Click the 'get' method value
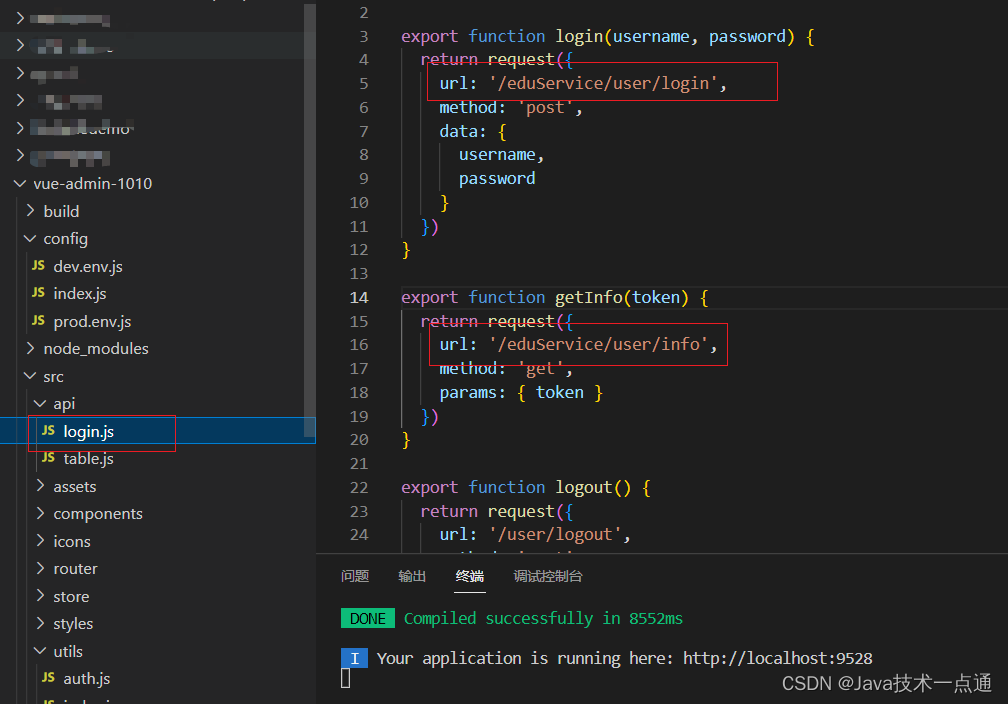This screenshot has height=704, width=1008. (x=541, y=368)
